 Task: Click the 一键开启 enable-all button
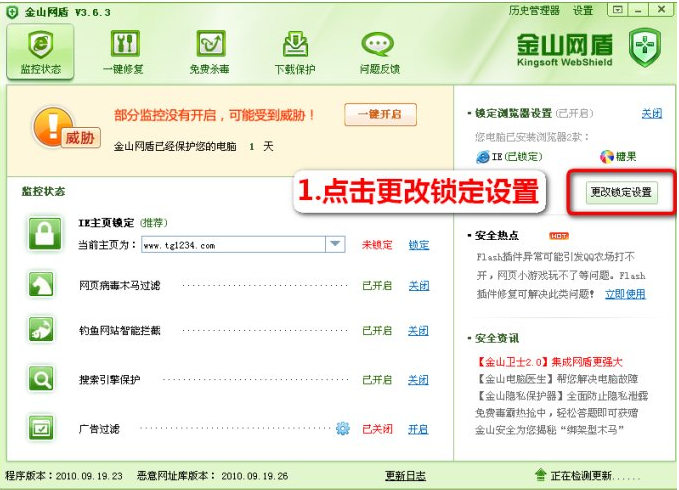[x=381, y=115]
